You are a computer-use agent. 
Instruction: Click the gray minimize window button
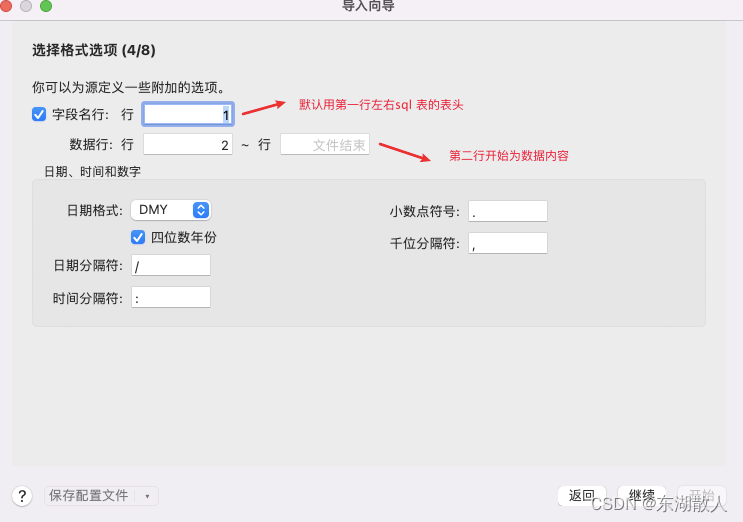[26, 5]
